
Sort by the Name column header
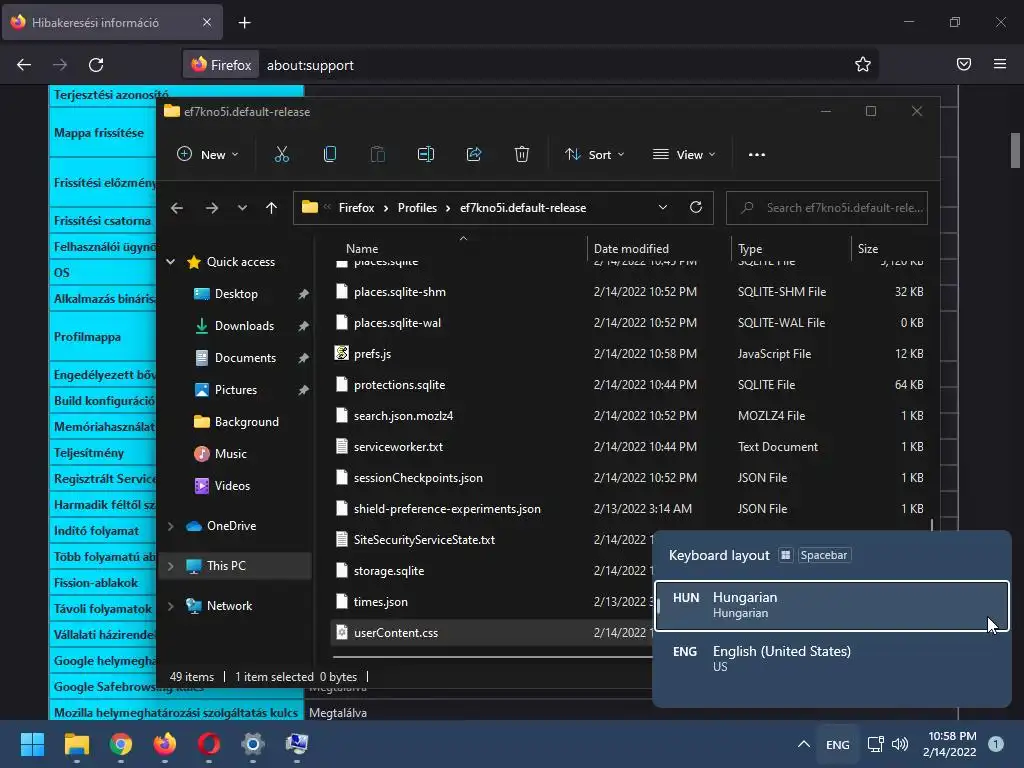pos(362,249)
